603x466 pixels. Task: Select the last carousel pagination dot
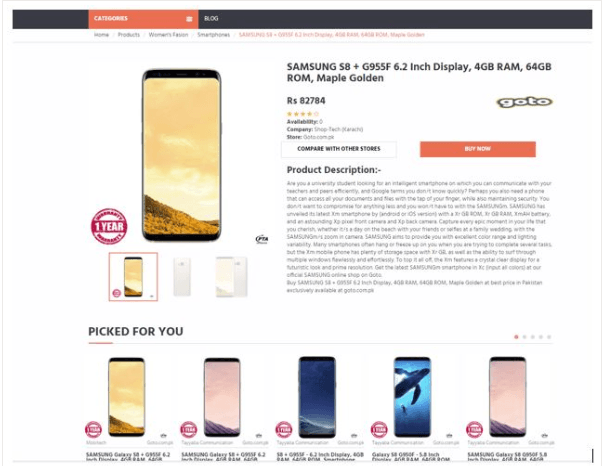click(x=549, y=337)
